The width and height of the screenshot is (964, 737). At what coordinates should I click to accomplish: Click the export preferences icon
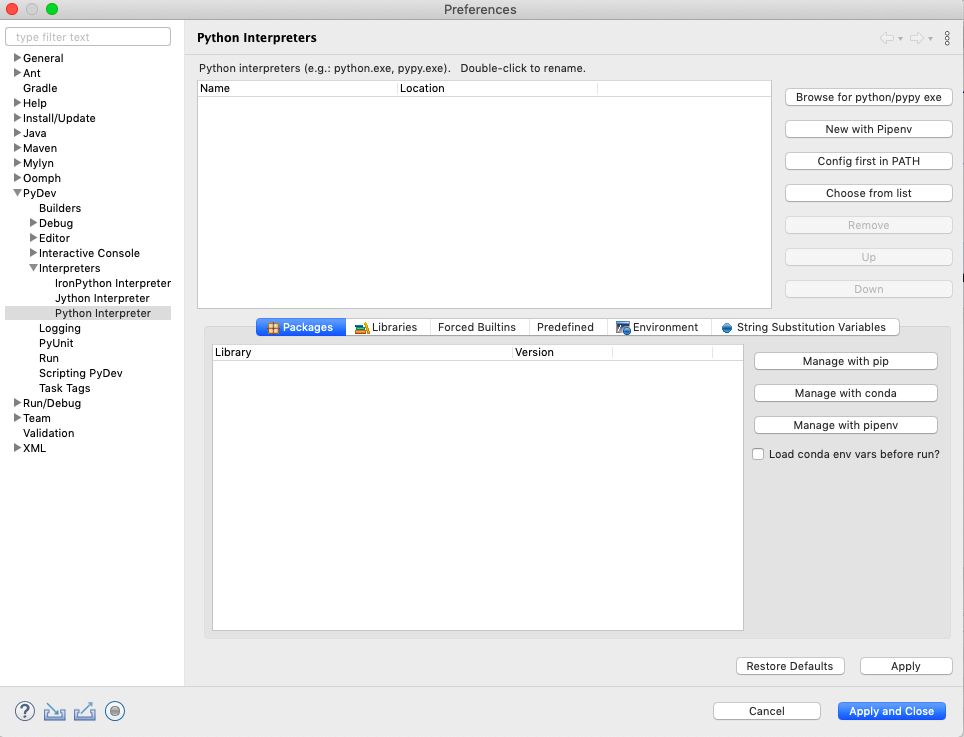click(85, 711)
